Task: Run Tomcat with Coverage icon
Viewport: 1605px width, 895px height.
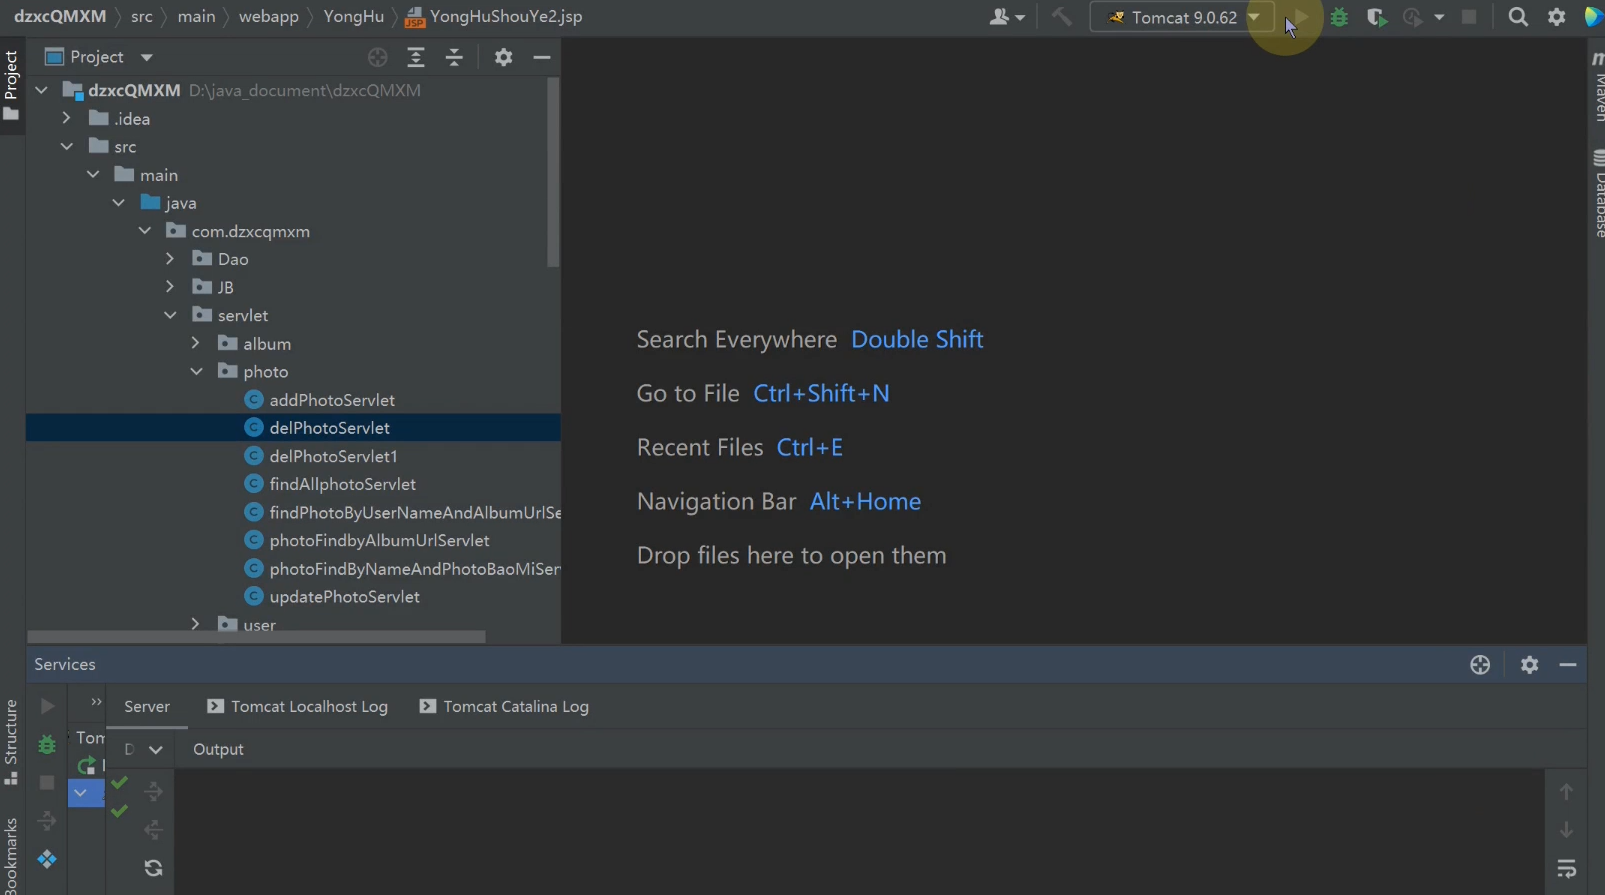Action: tap(1376, 17)
